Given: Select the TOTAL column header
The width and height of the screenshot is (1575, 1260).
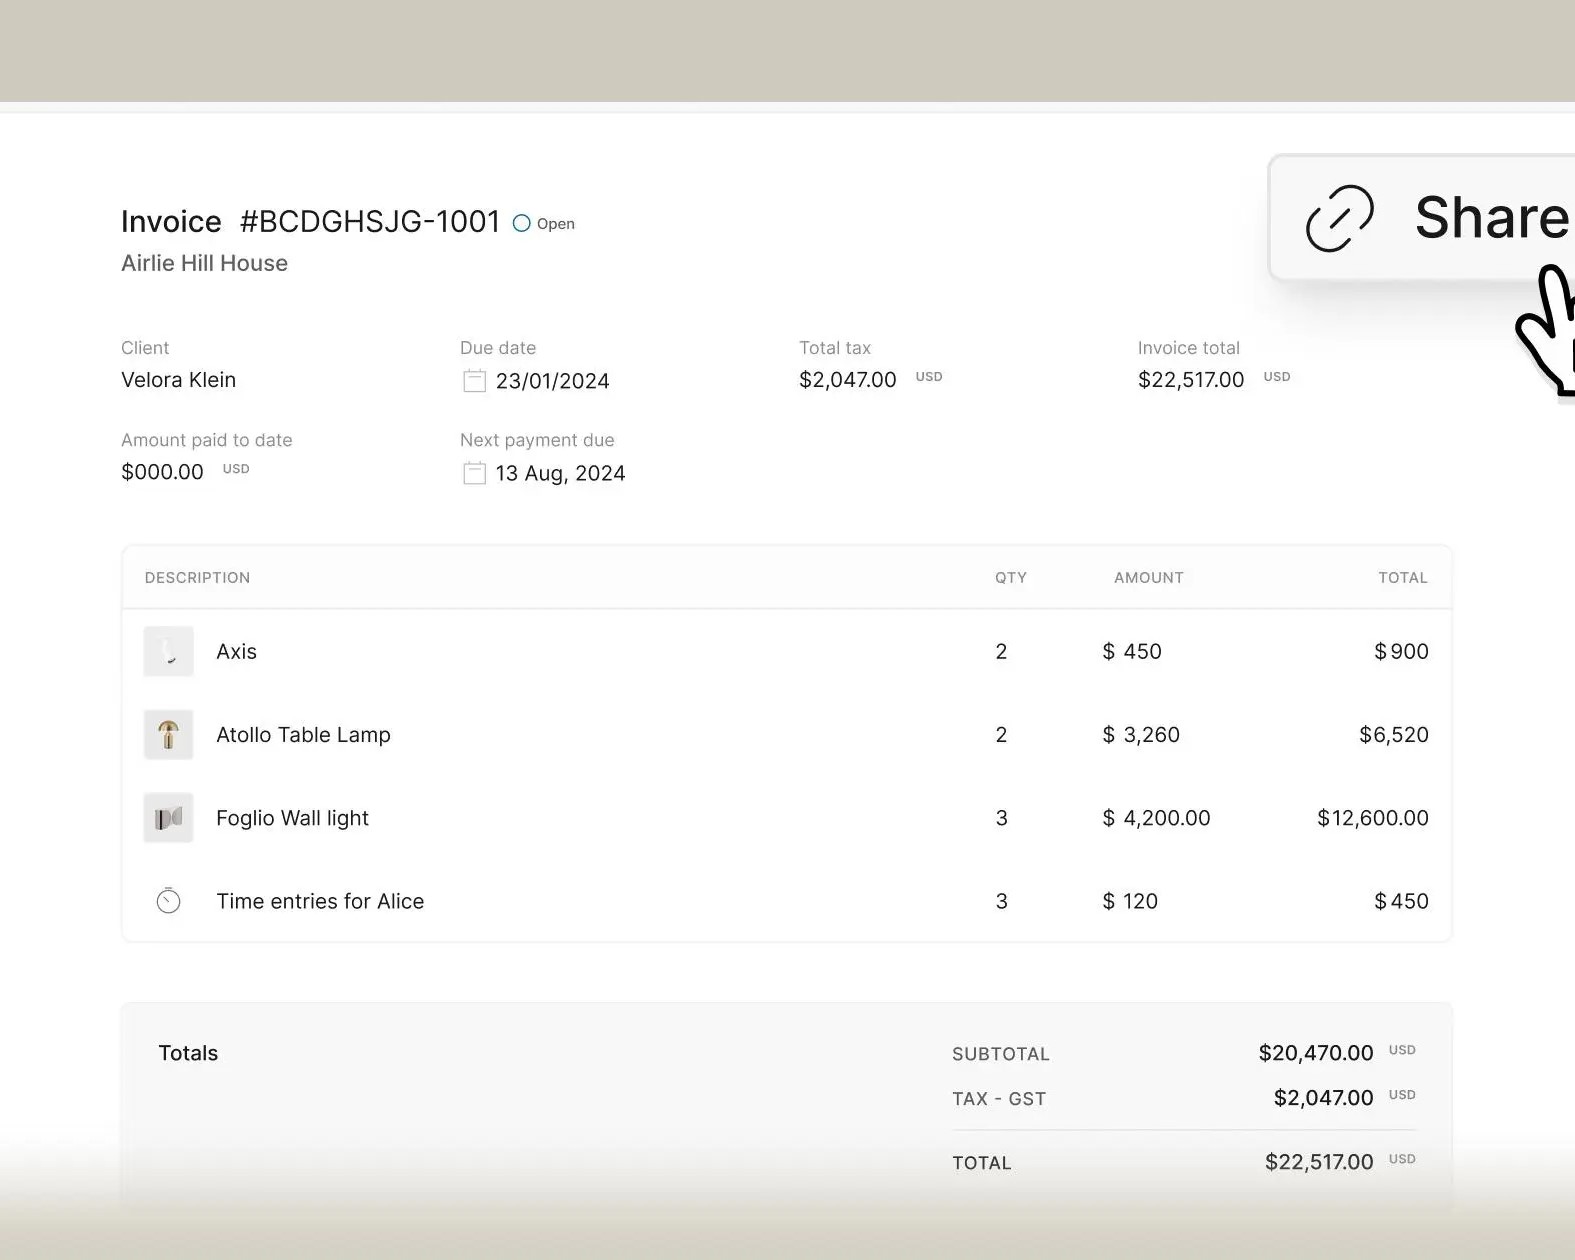Looking at the screenshot, I should tap(1402, 578).
